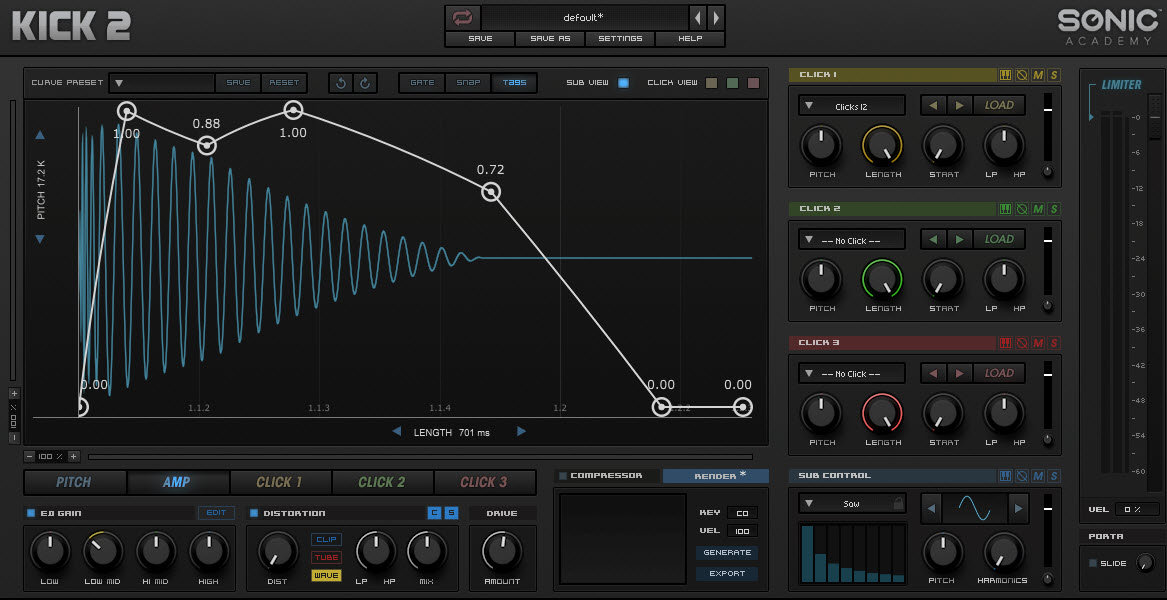Open the Curve Preset dropdown
This screenshot has width=1167, height=600.
click(x=118, y=83)
